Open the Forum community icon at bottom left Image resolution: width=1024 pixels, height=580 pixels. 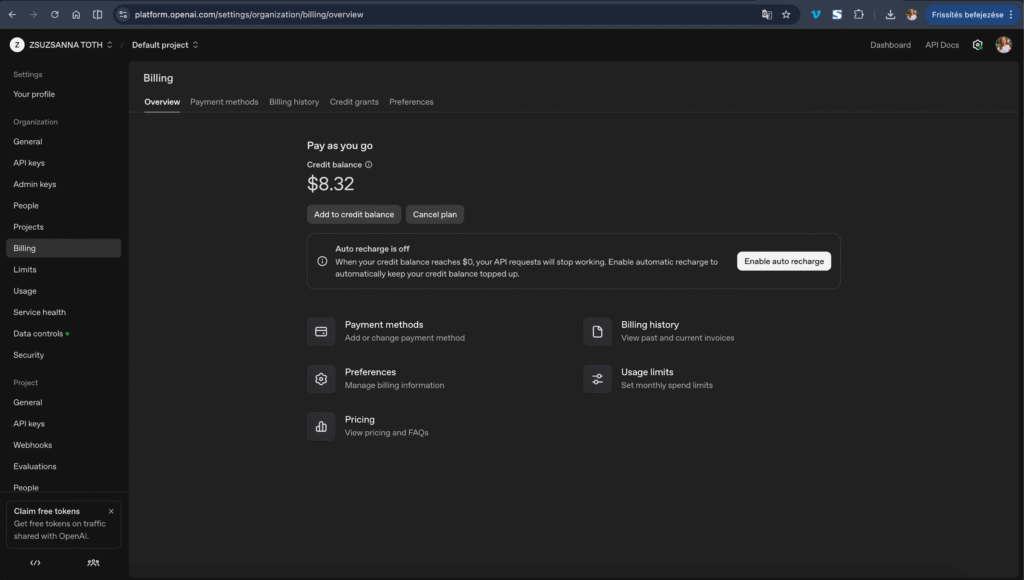click(93, 563)
